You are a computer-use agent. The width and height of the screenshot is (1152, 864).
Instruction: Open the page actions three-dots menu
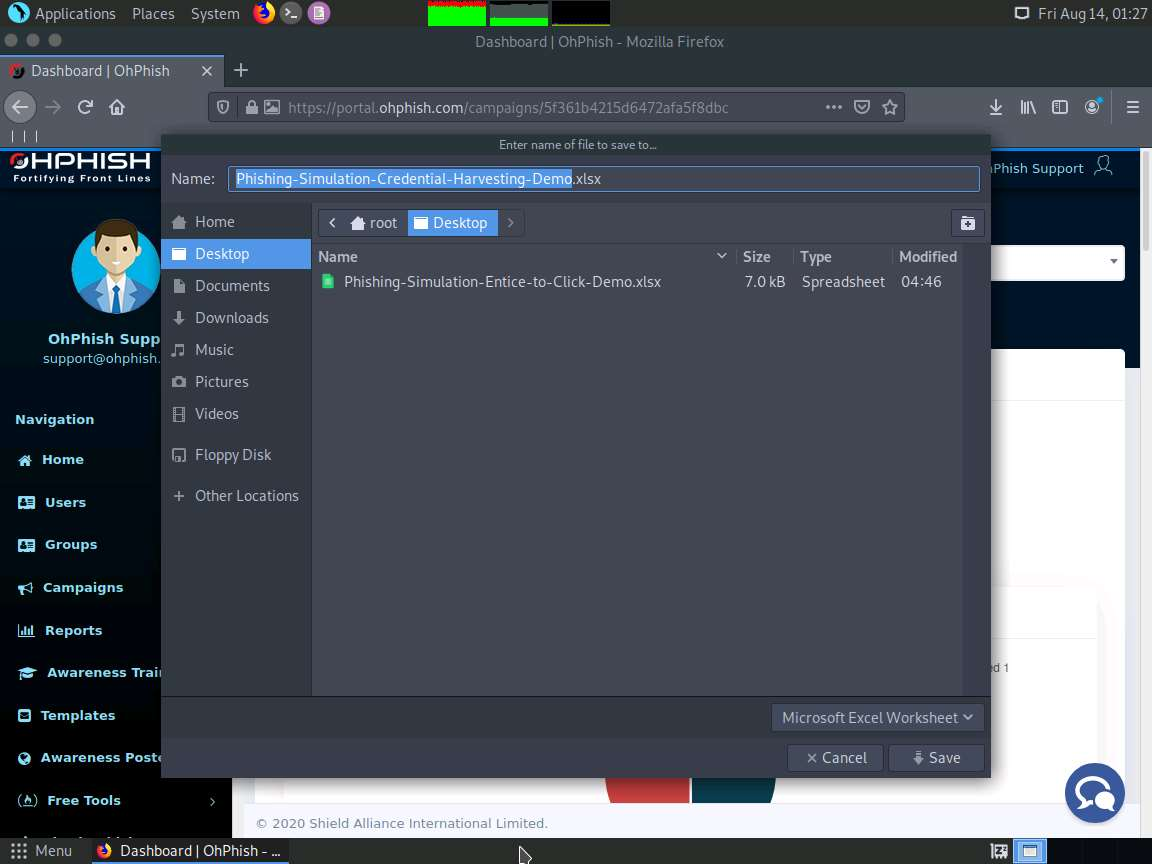pos(833,107)
